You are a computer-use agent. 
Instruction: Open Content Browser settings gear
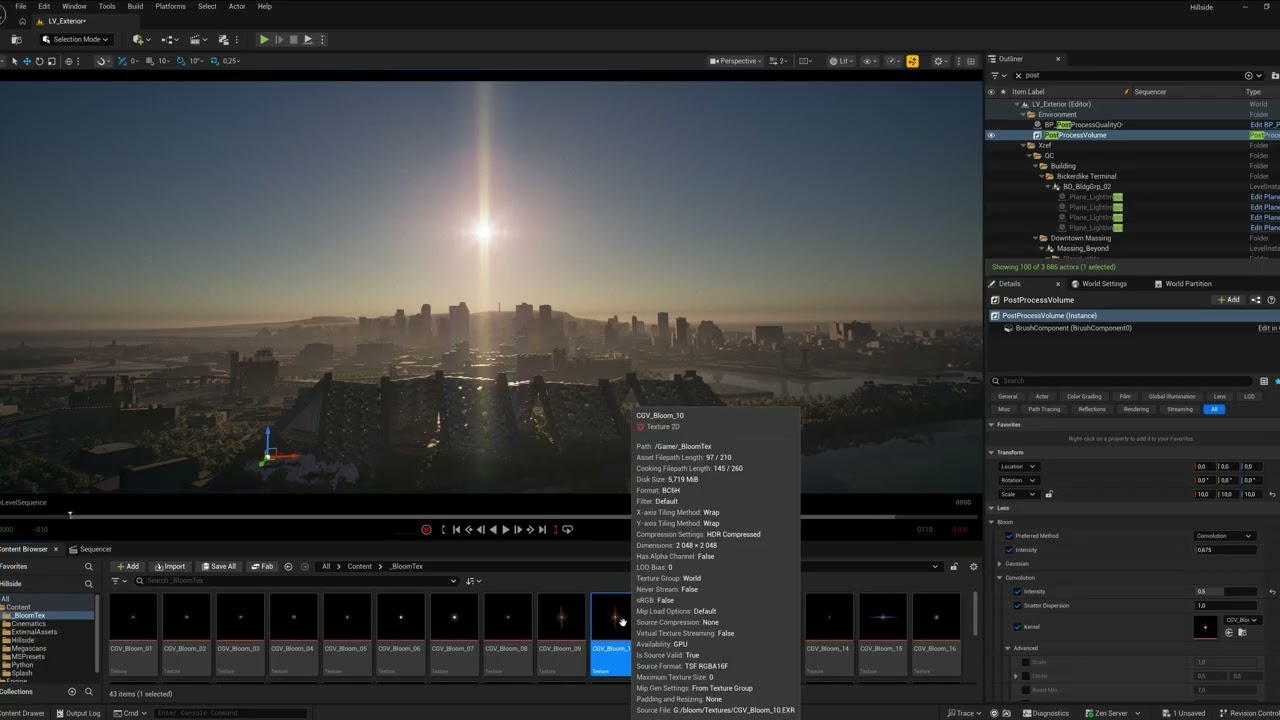point(973,566)
